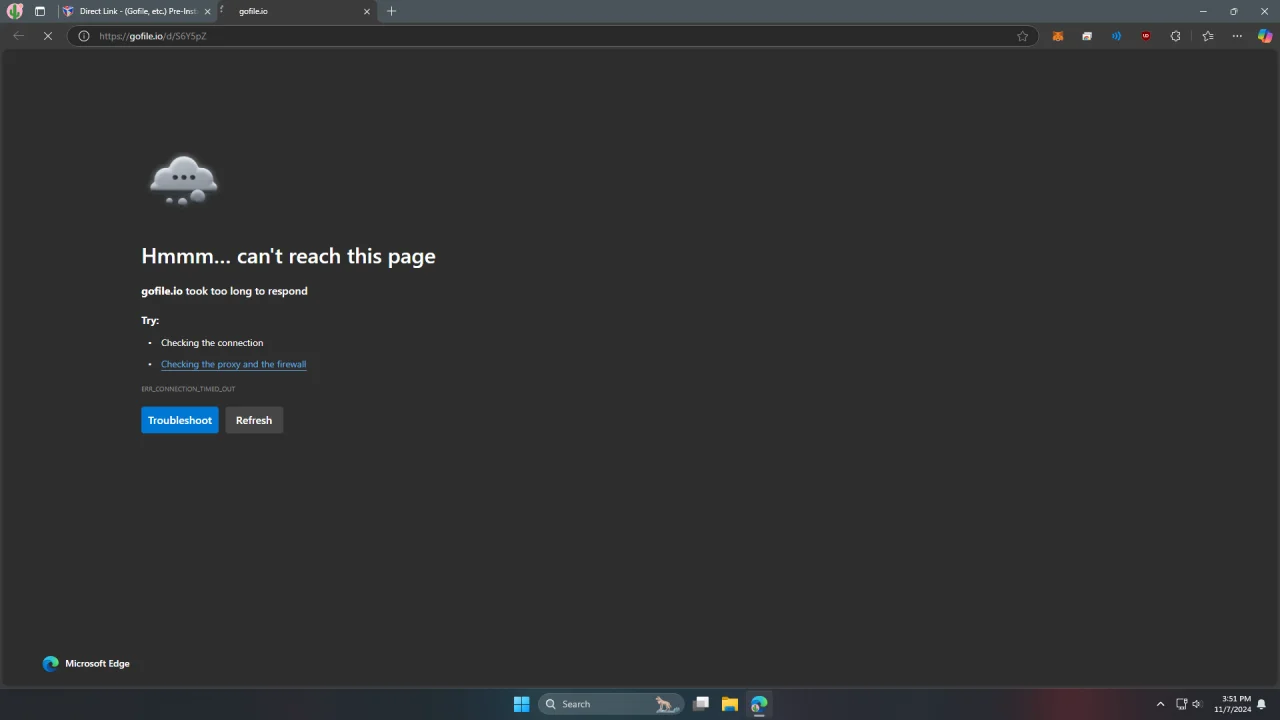
Task: Click the Troubleshoot button
Action: 180,420
